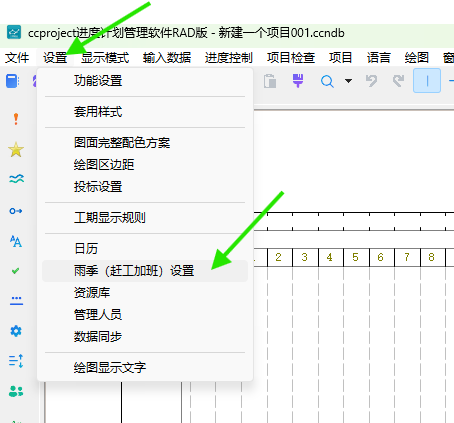Screen dimensions: 454x423
Task: Select the yellow star sidebar icon
Action: tap(16, 149)
